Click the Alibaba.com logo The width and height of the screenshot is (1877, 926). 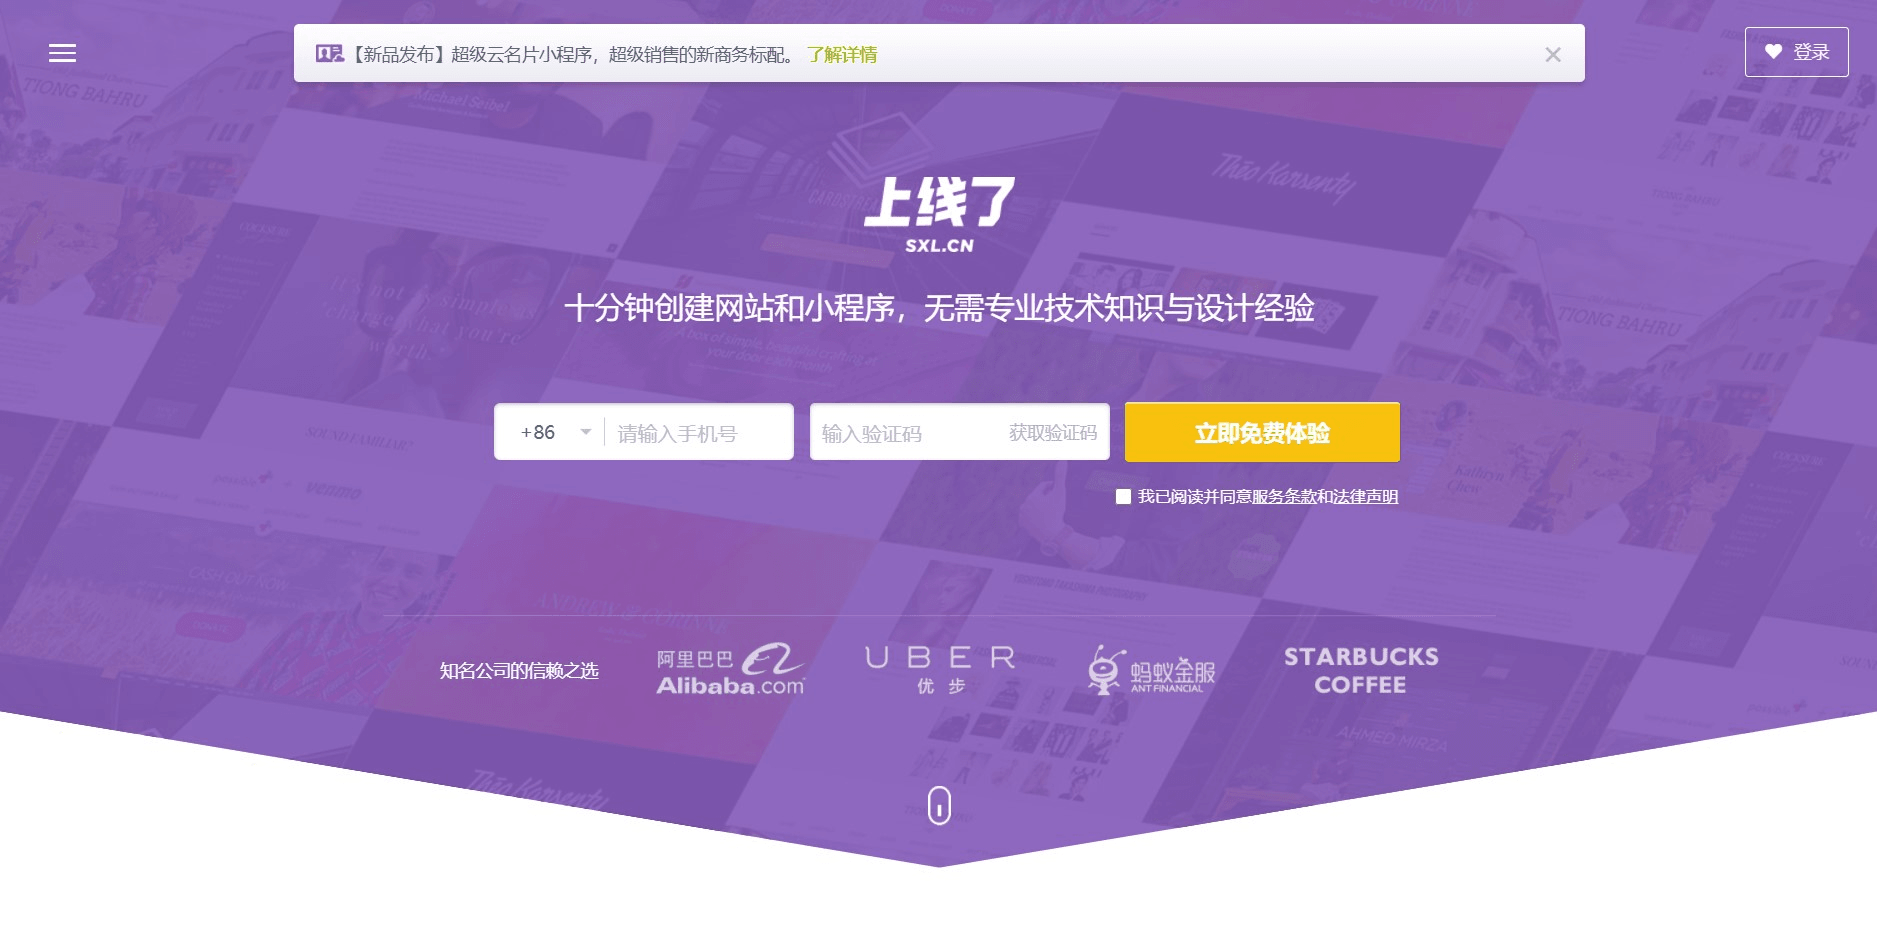(x=730, y=670)
